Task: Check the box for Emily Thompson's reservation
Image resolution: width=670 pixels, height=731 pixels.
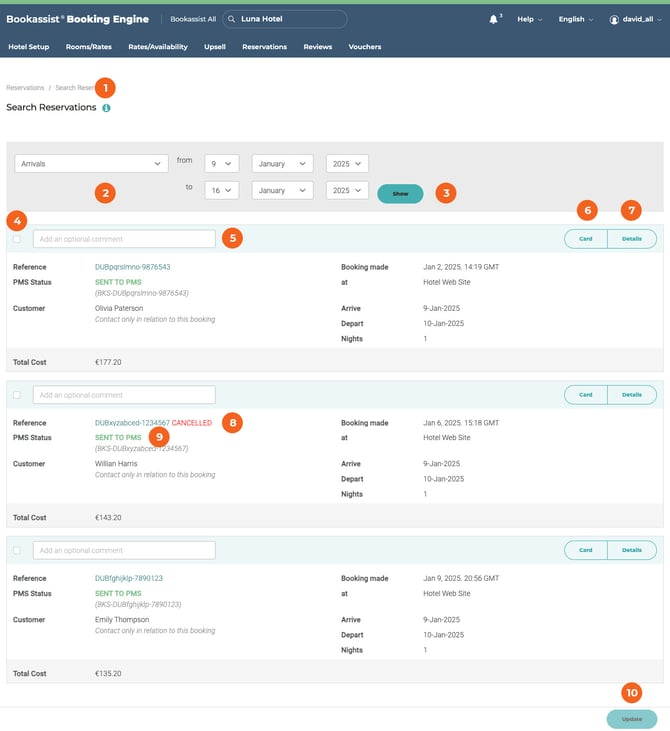Action: coord(16,550)
